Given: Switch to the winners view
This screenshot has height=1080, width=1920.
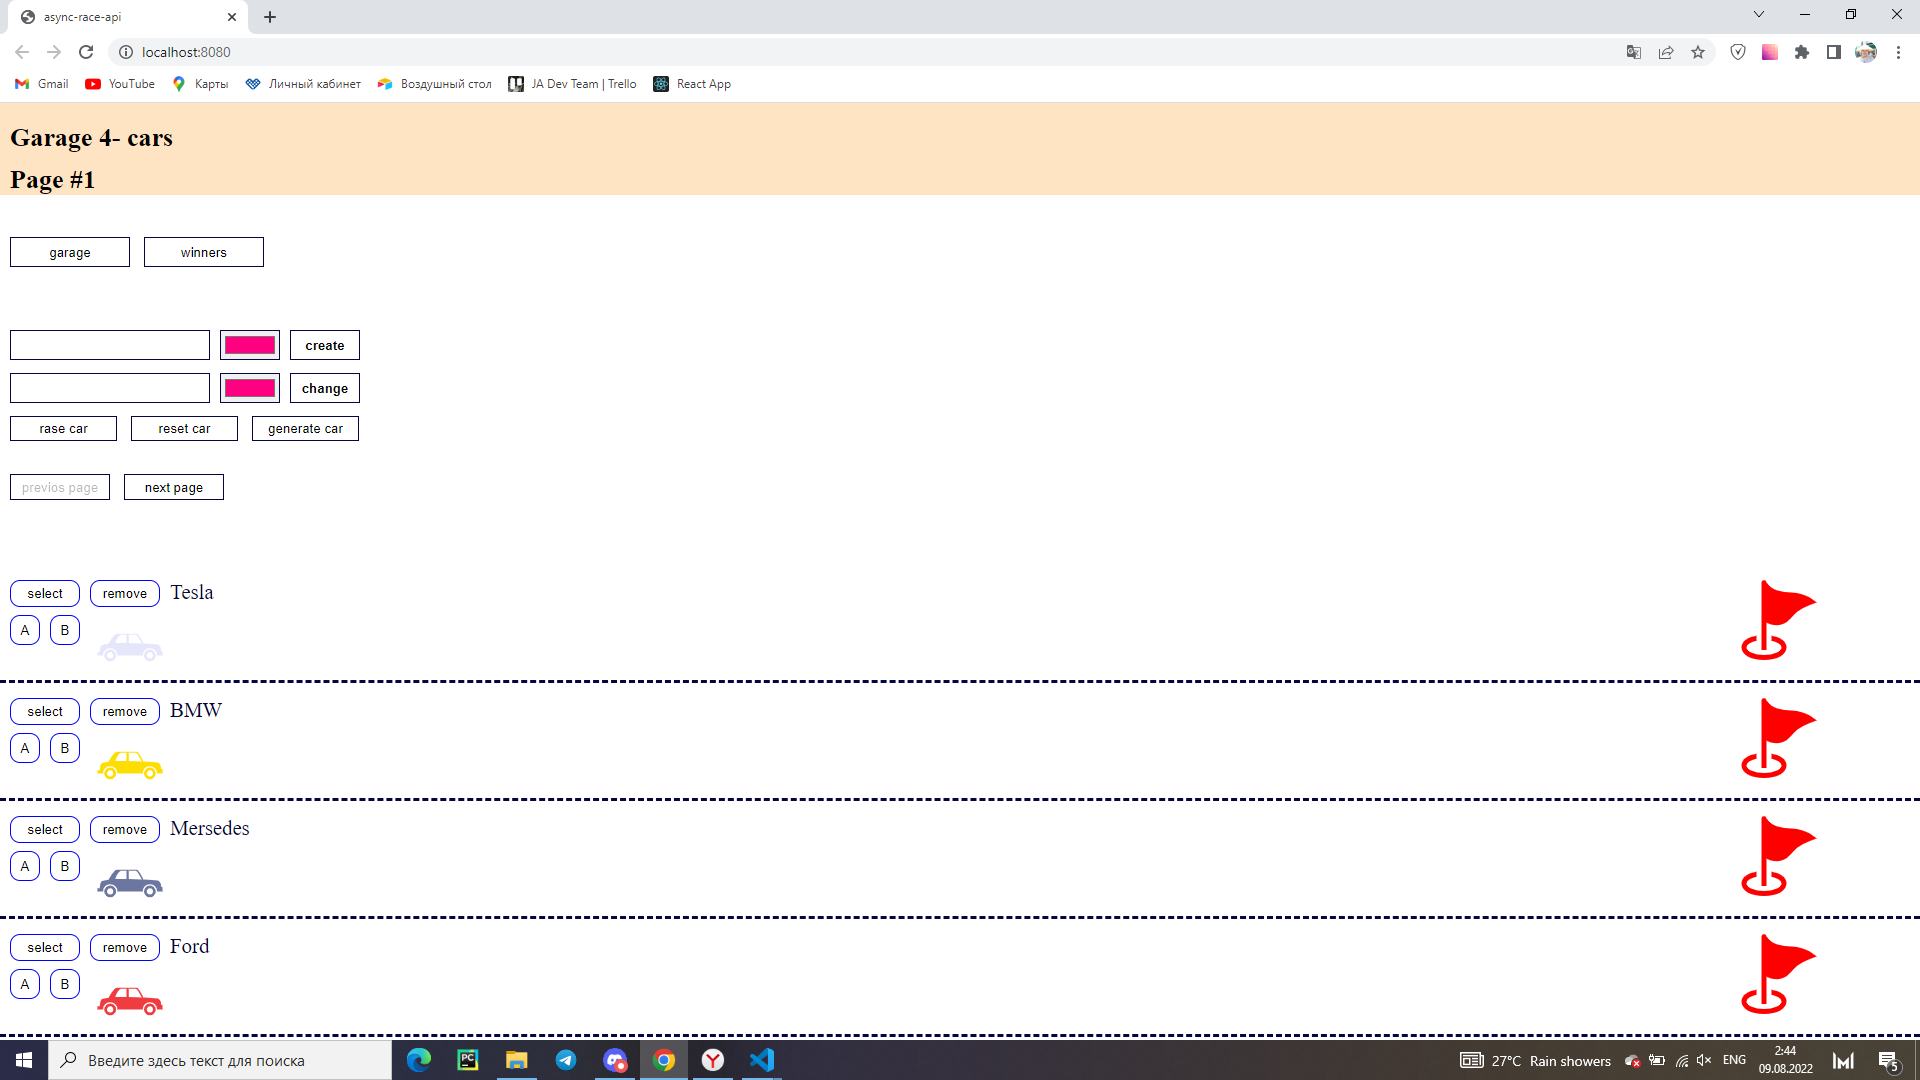Looking at the screenshot, I should click(x=204, y=252).
